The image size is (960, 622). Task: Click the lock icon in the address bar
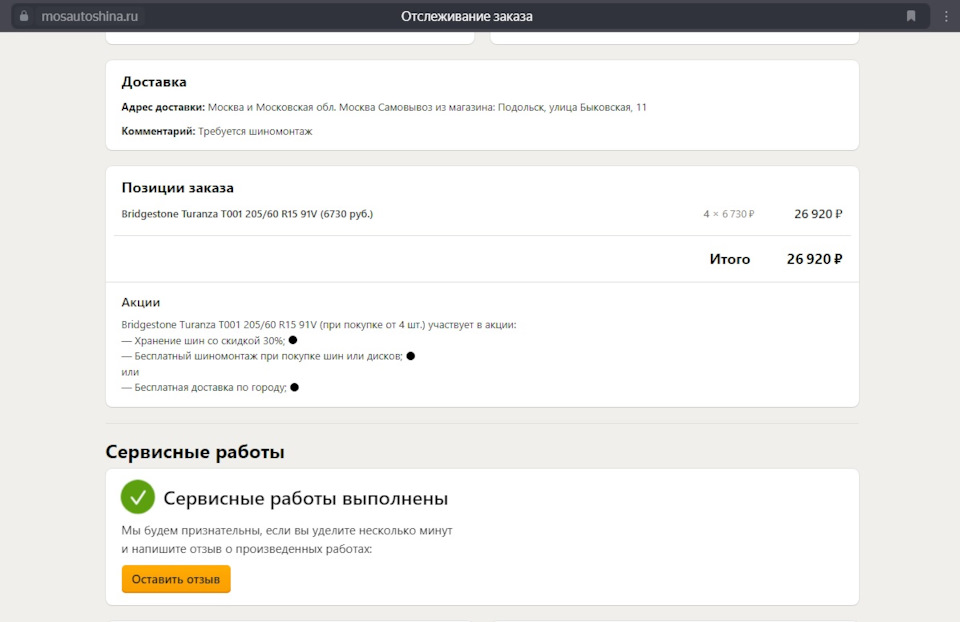pos(25,16)
